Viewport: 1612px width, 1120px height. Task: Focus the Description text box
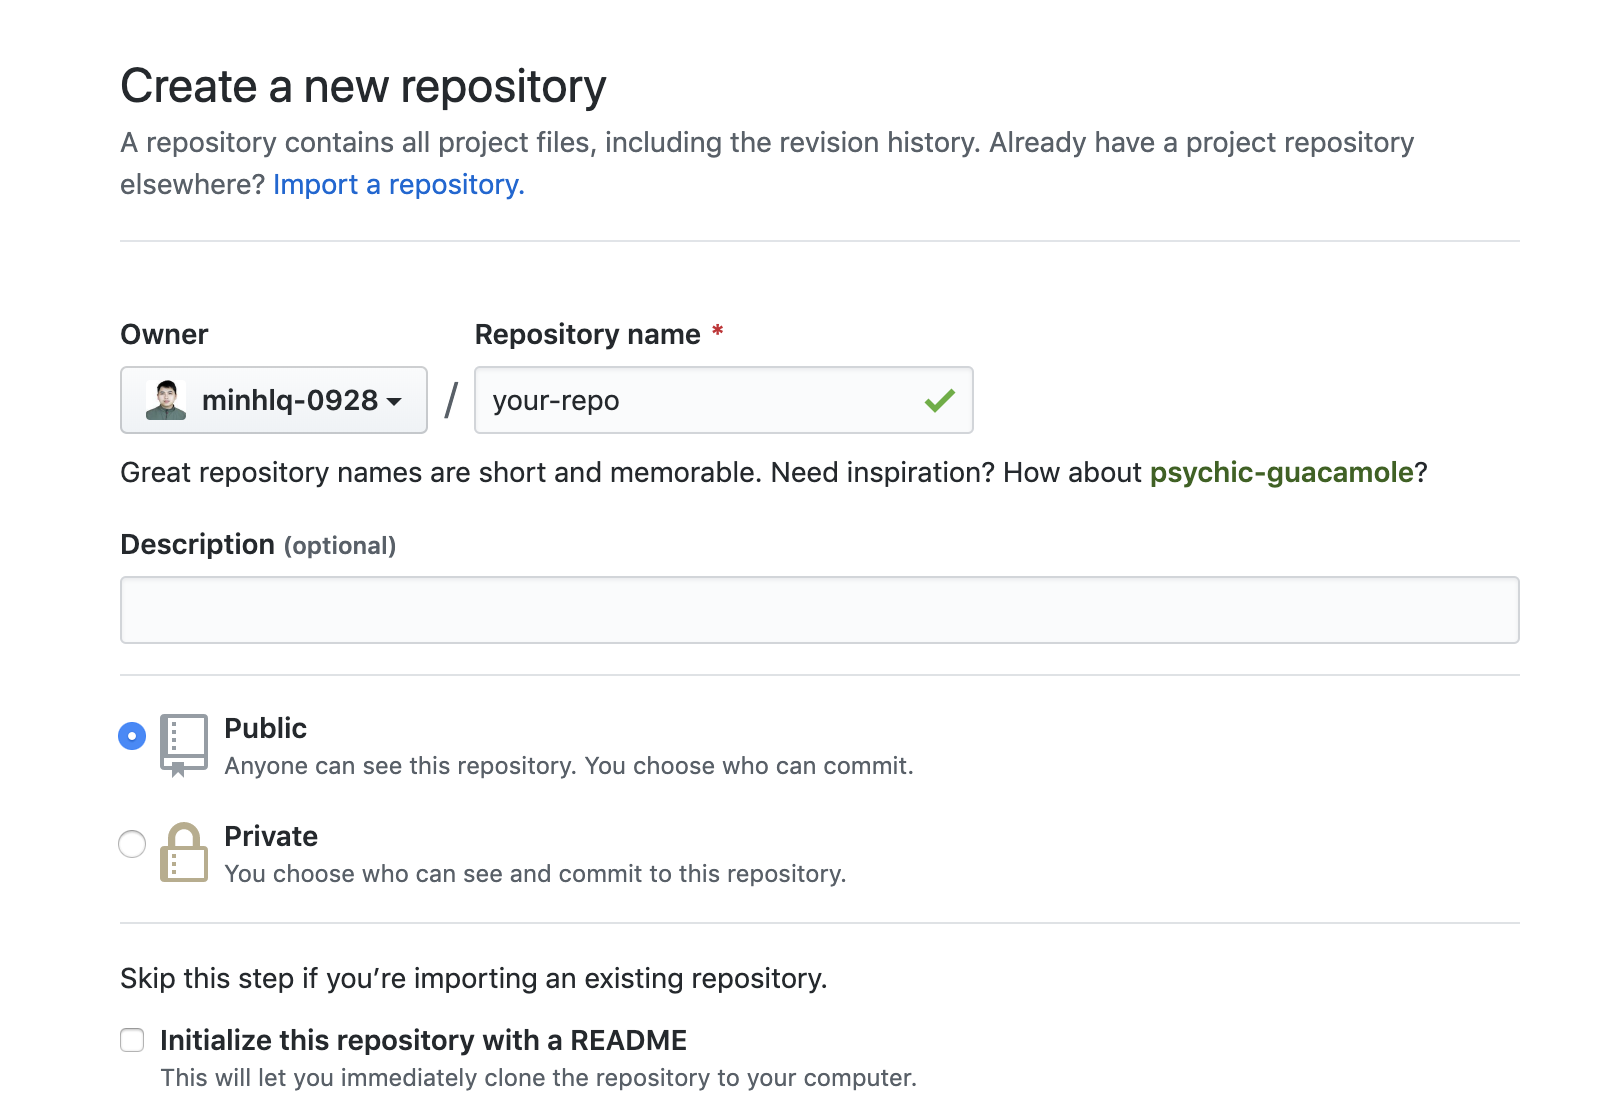(819, 610)
